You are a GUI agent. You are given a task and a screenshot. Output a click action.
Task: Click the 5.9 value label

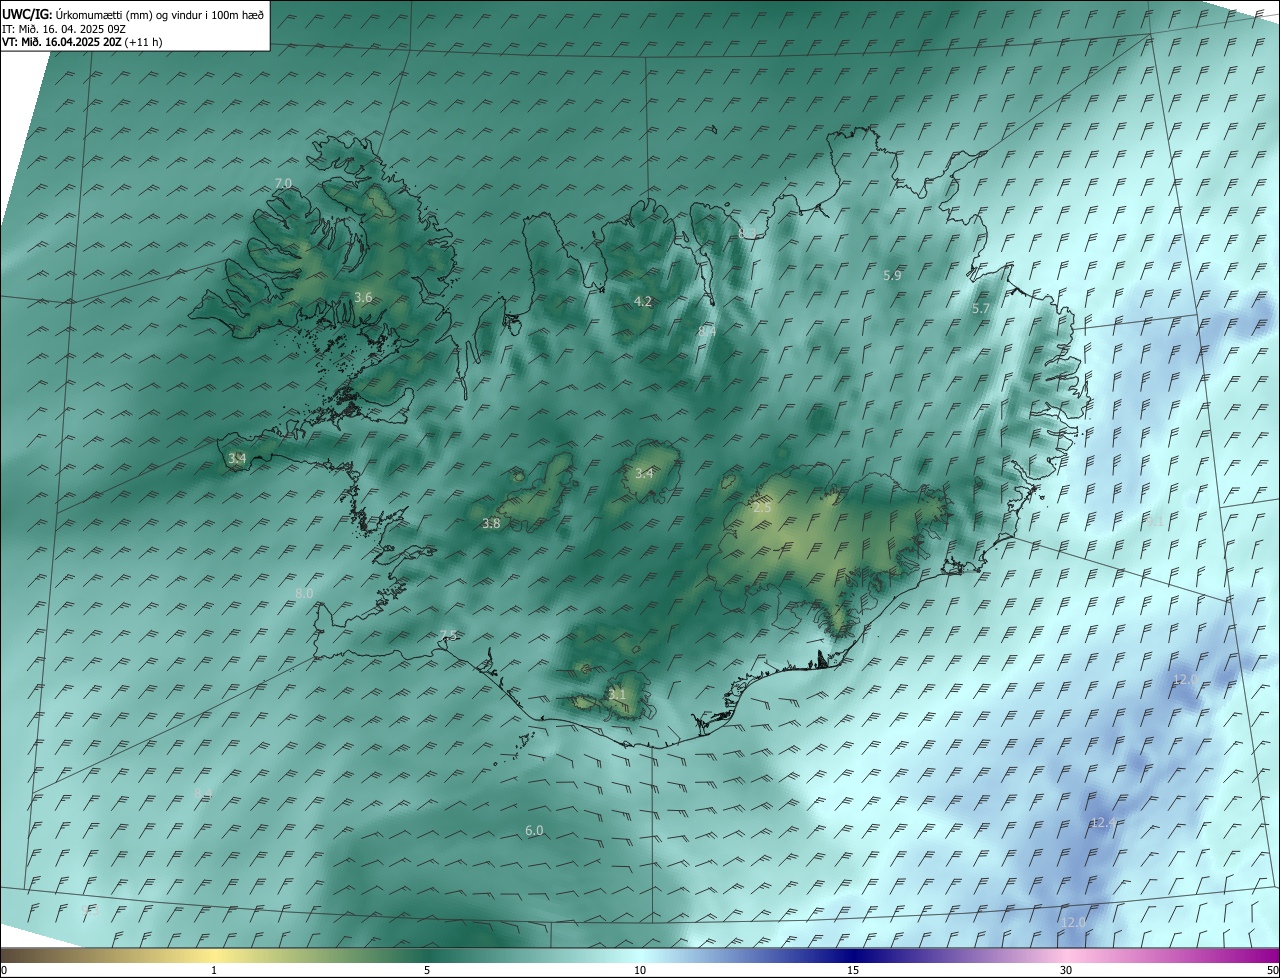pos(893,275)
